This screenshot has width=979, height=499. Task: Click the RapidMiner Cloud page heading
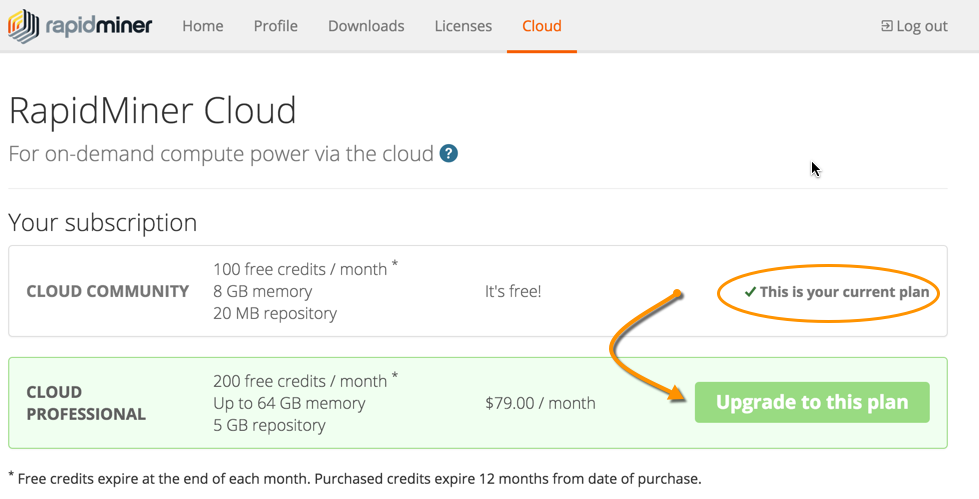153,110
